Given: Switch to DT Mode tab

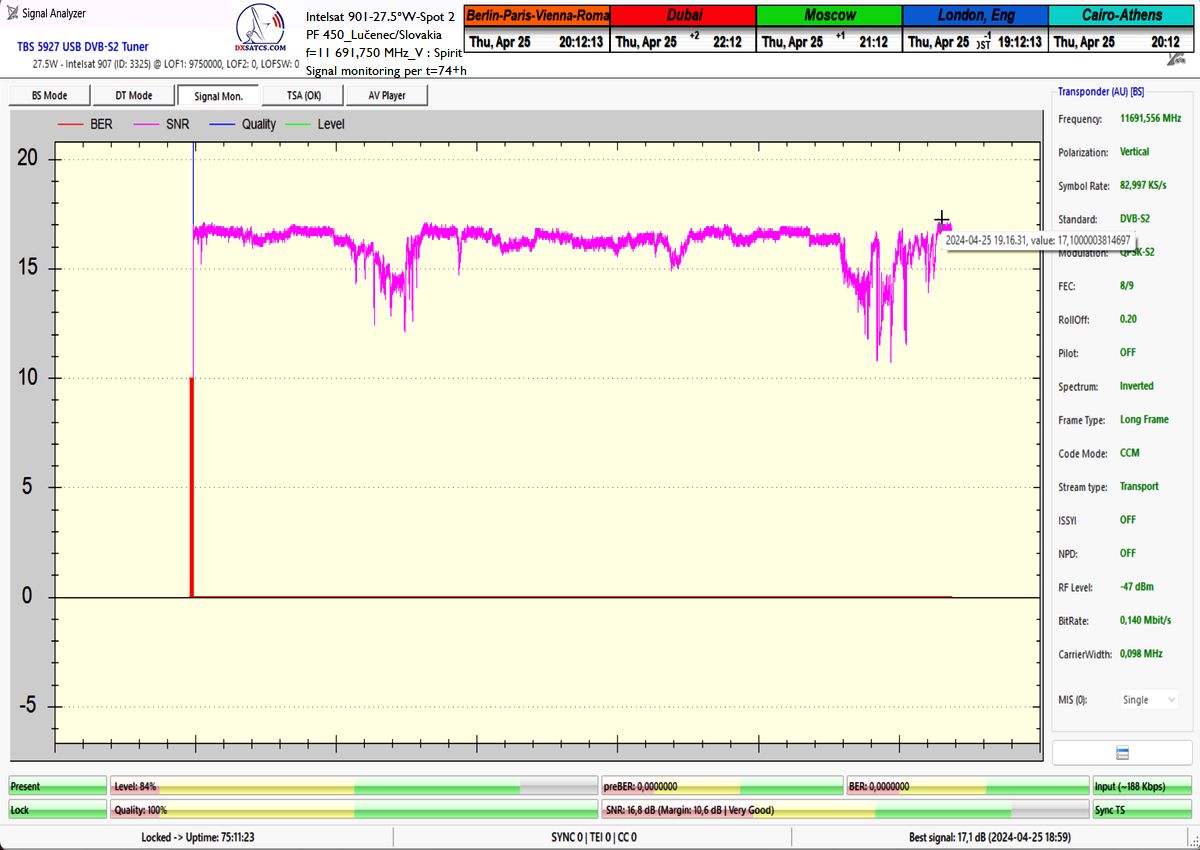Looking at the screenshot, I should click(133, 96).
